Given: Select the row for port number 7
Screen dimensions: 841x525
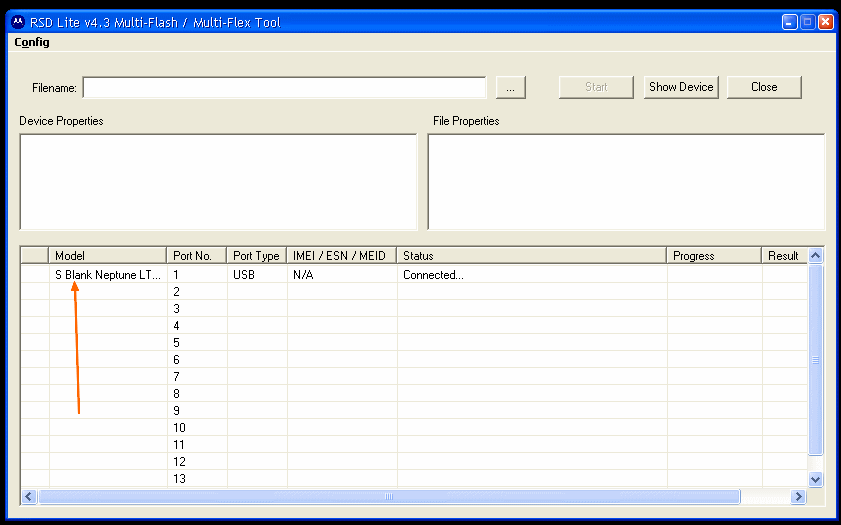Looking at the screenshot, I should [414, 376].
